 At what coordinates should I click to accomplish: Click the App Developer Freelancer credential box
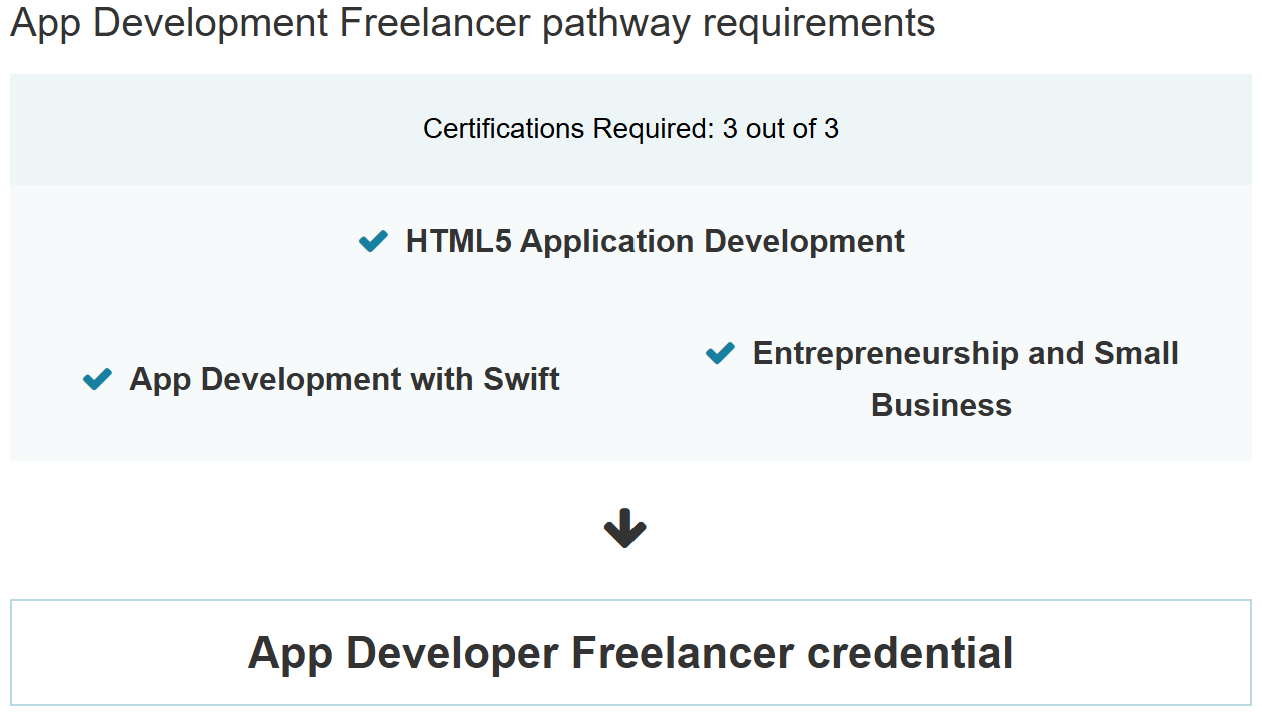point(630,652)
